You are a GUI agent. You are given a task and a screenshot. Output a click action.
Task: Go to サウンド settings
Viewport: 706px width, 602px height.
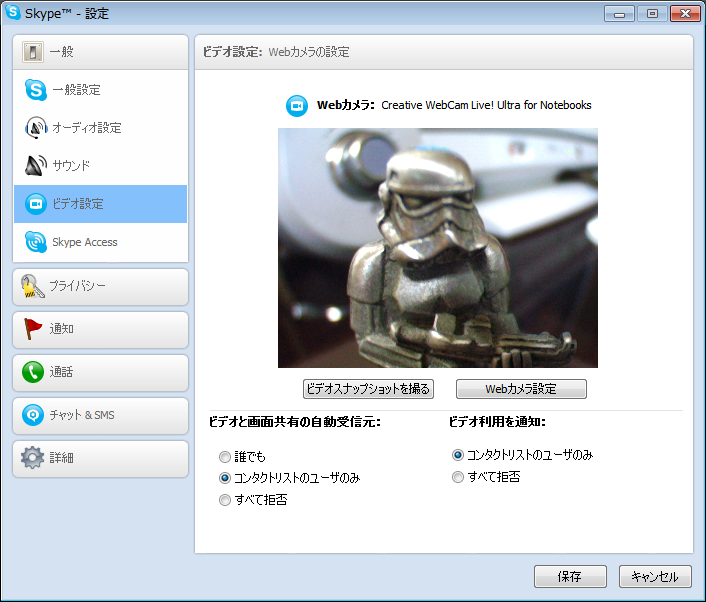[100, 165]
